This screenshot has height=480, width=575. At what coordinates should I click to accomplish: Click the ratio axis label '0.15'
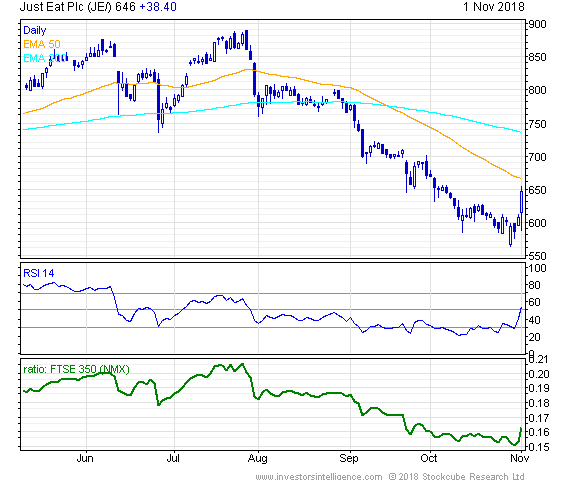click(x=539, y=447)
